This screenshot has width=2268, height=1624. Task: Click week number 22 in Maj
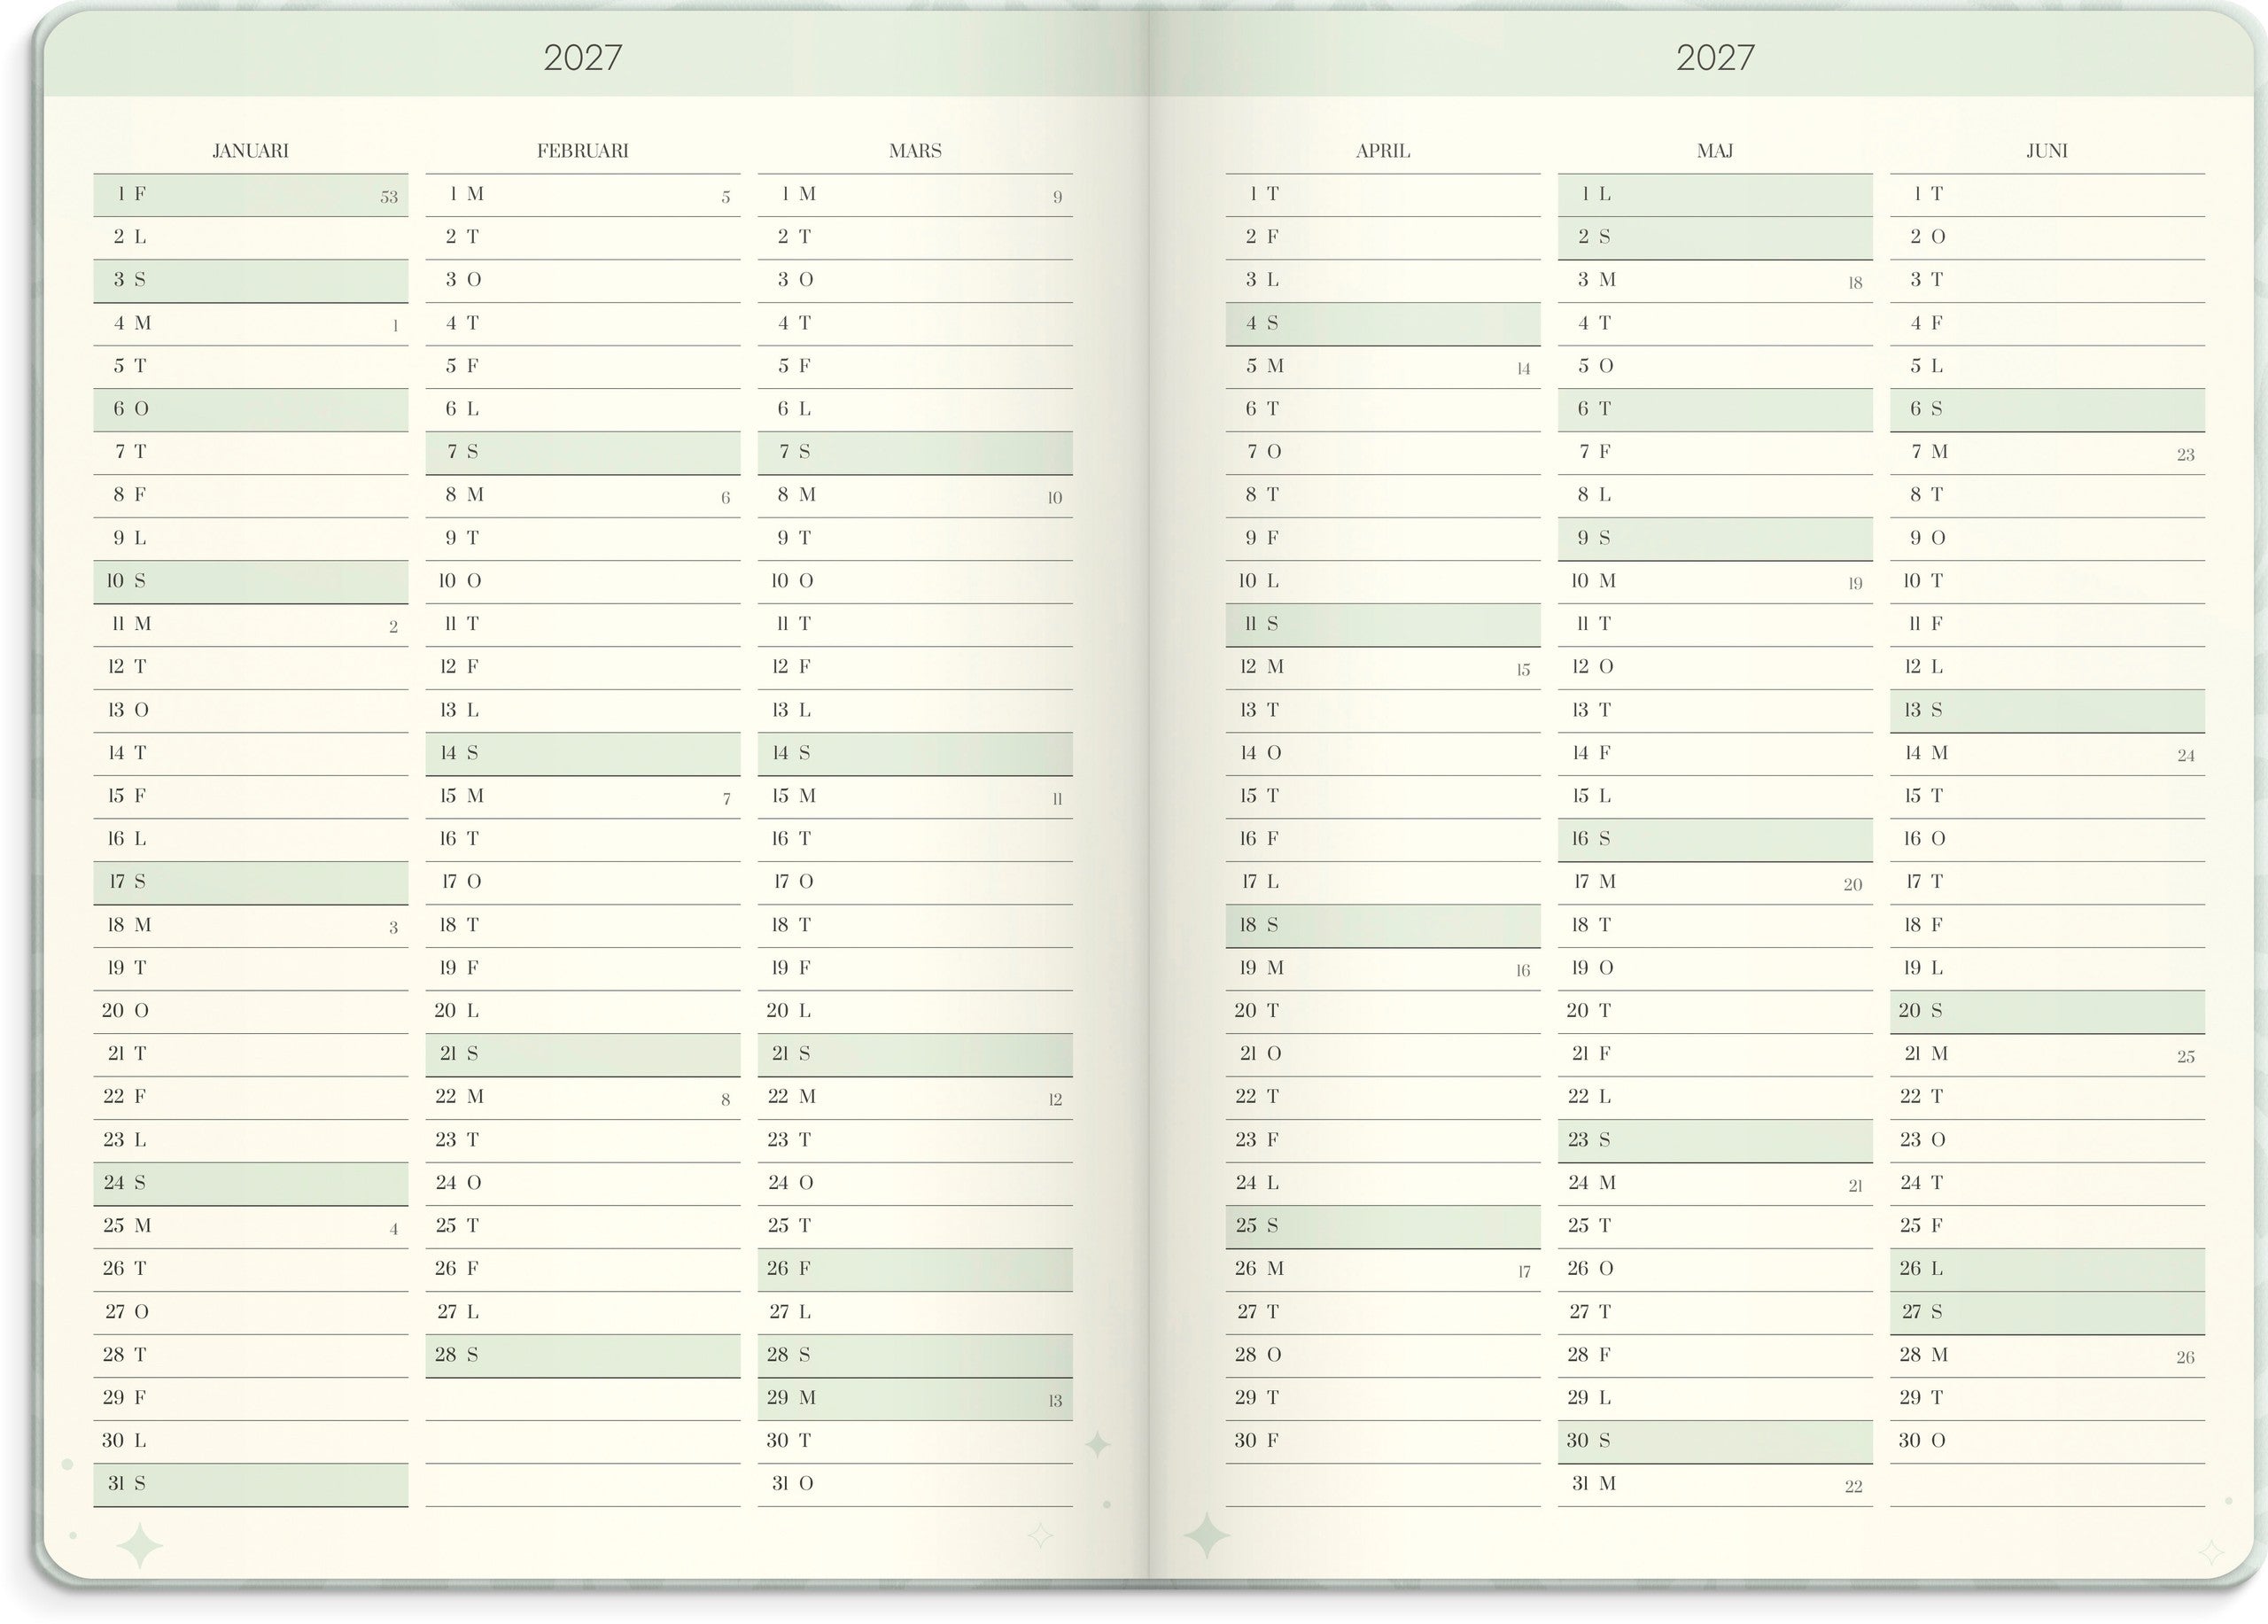[1854, 1488]
